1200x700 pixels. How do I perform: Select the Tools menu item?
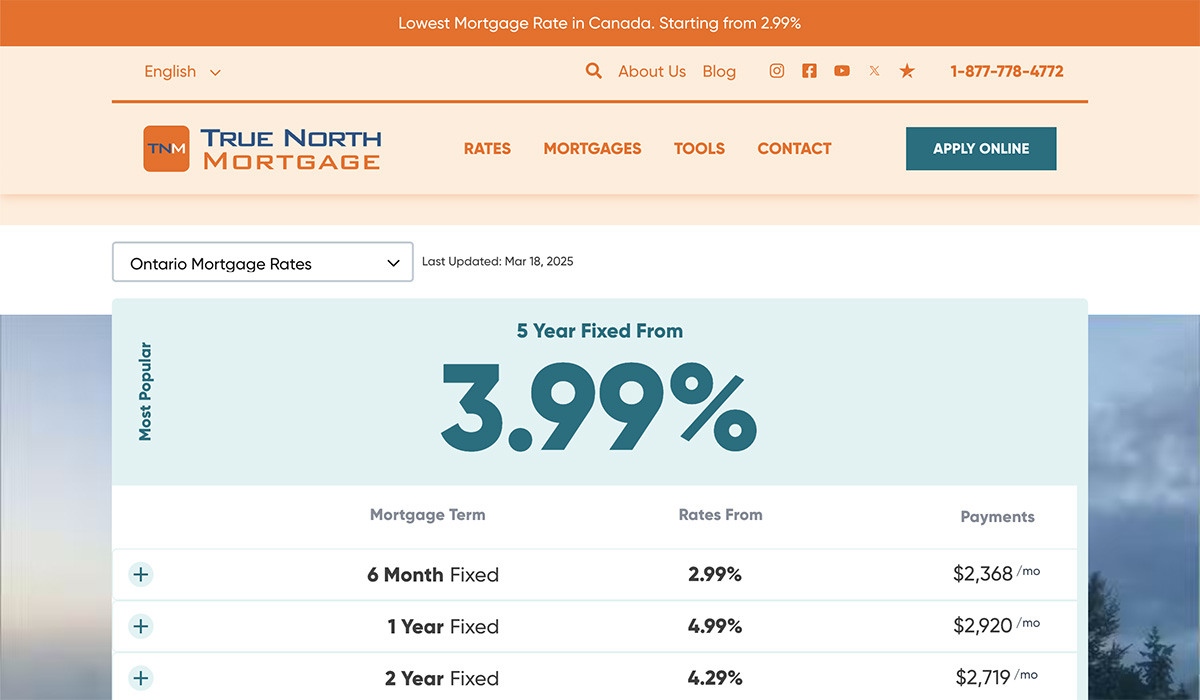point(699,148)
